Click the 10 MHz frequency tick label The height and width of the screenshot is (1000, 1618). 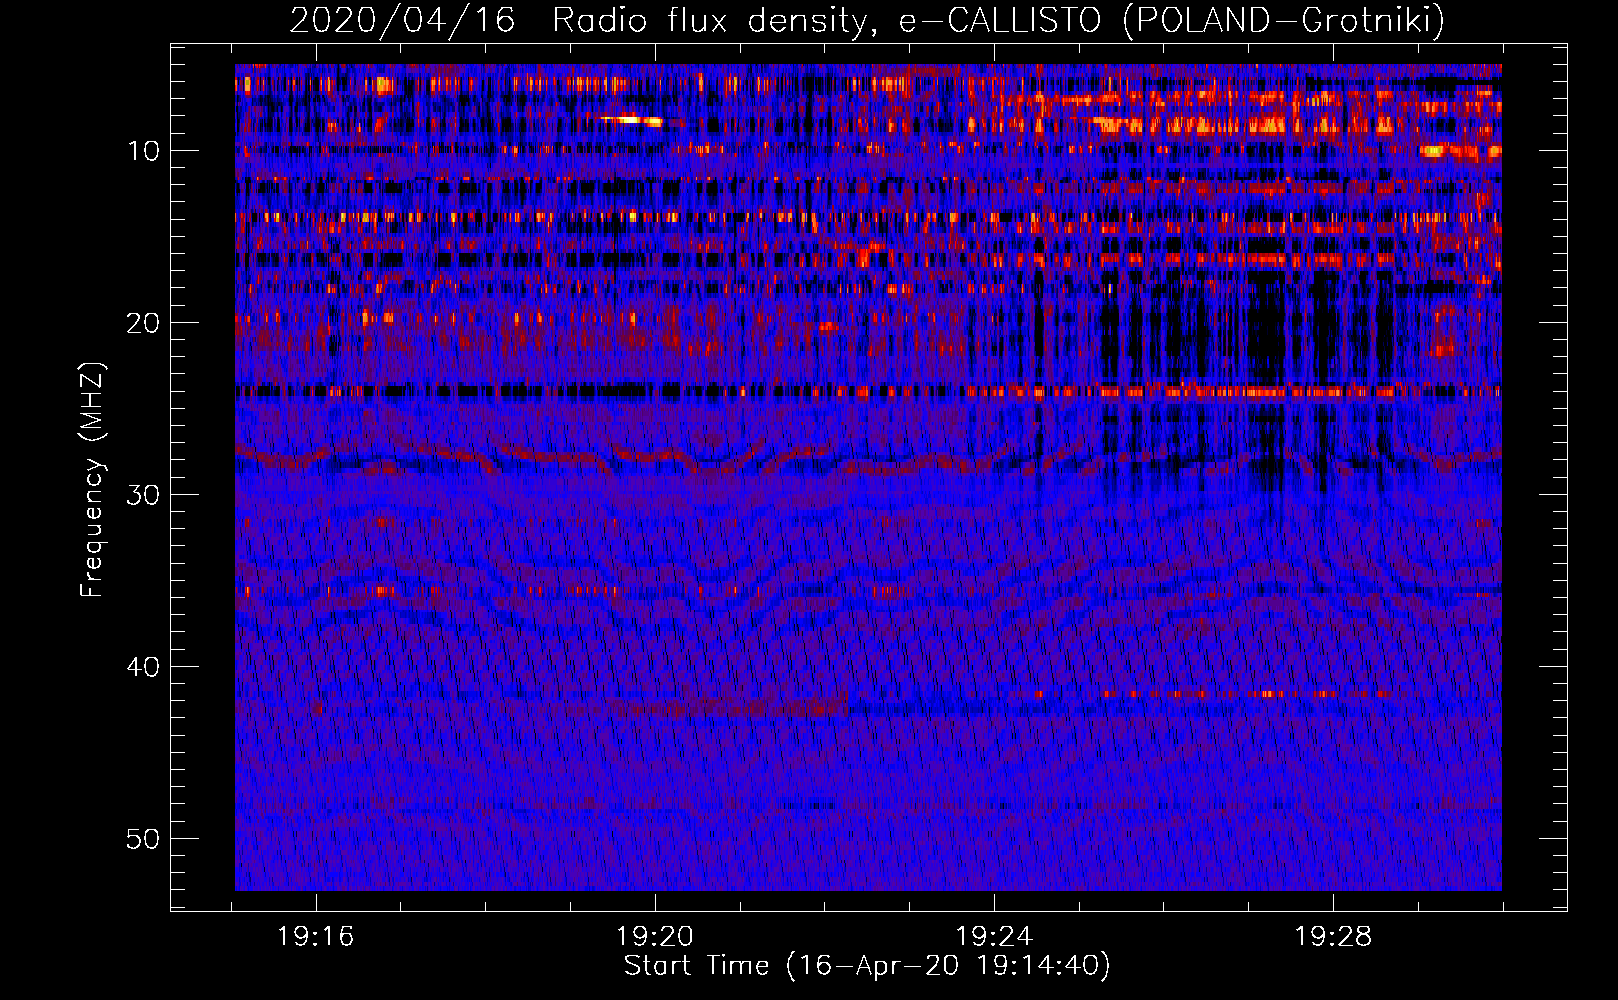(144, 151)
